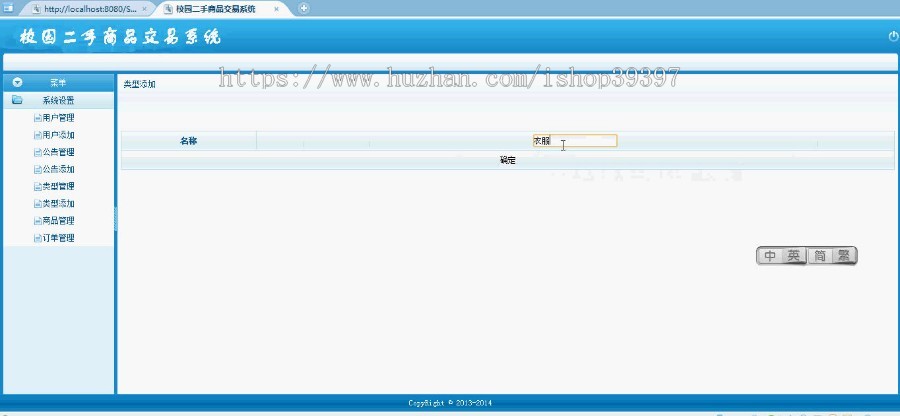
Task: Click the browser window icon at top-left
Action: 8,7
